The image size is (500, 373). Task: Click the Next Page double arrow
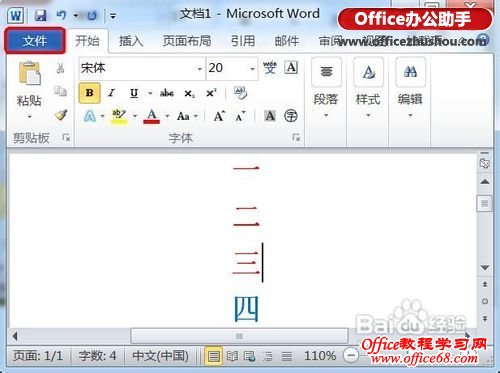pyautogui.click(x=485, y=319)
